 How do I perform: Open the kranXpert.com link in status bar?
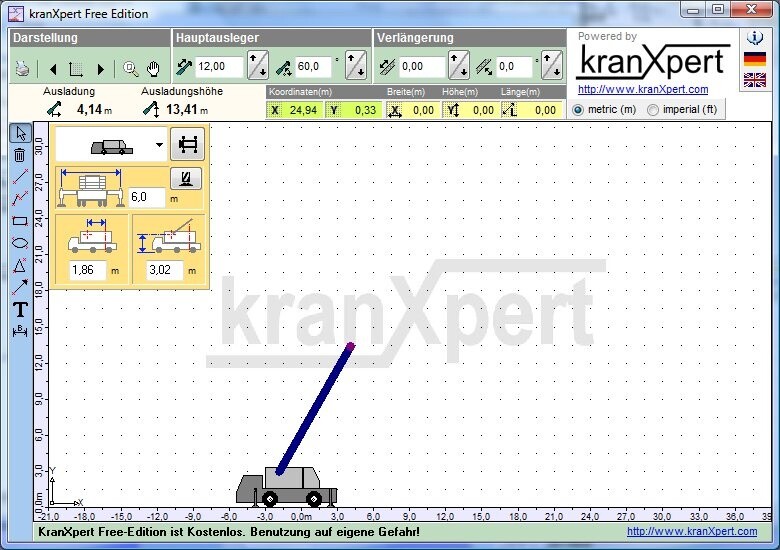[x=692, y=532]
